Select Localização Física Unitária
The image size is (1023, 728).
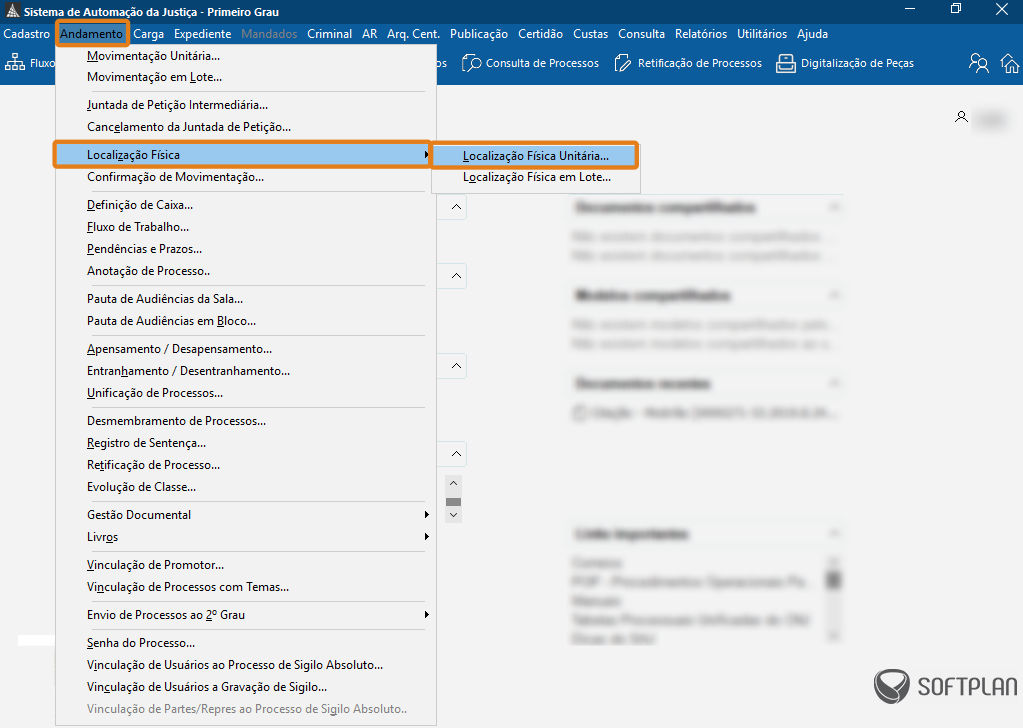(535, 156)
